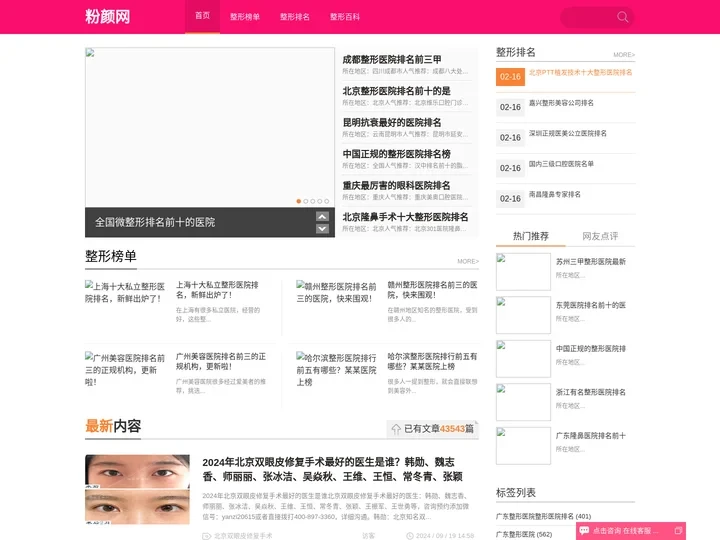Open 国内三级口腔医院名单 link
The height and width of the screenshot is (540, 720).
click(561, 164)
